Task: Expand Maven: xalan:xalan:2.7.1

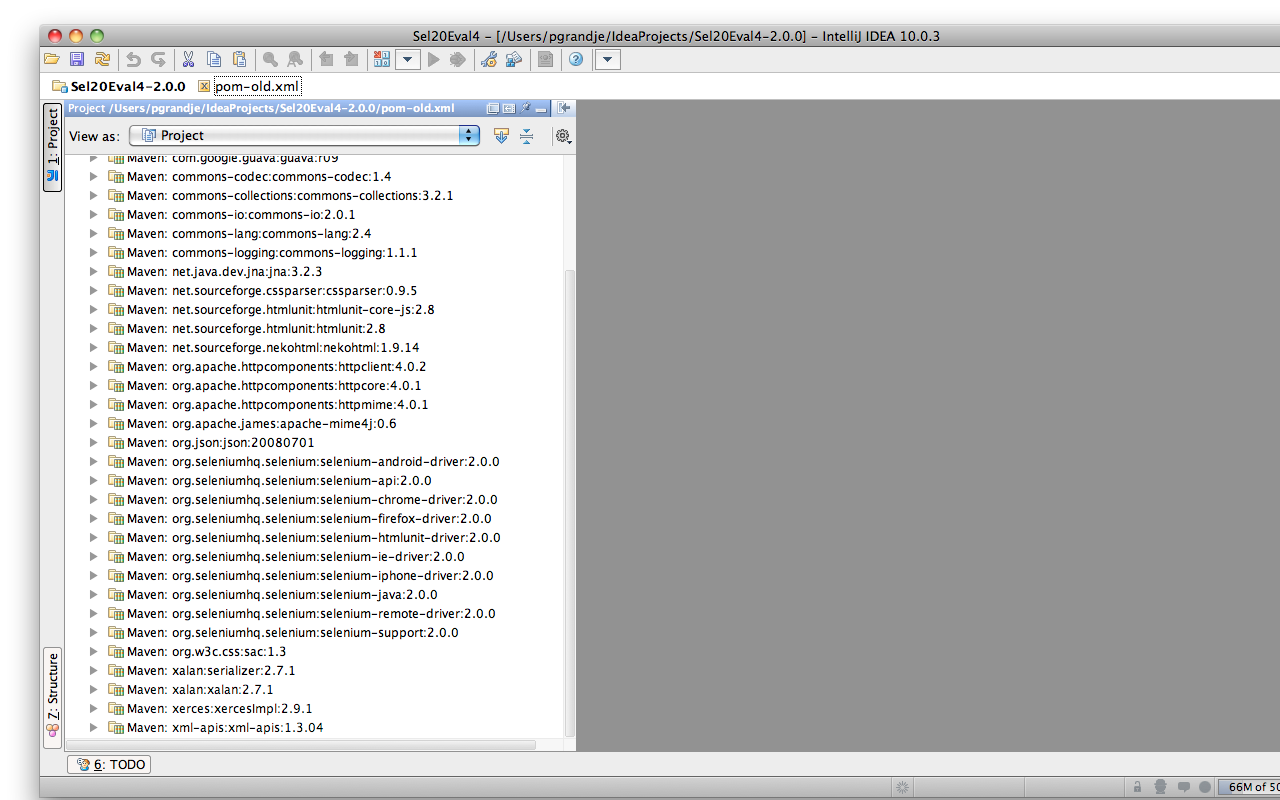Action: 94,689
